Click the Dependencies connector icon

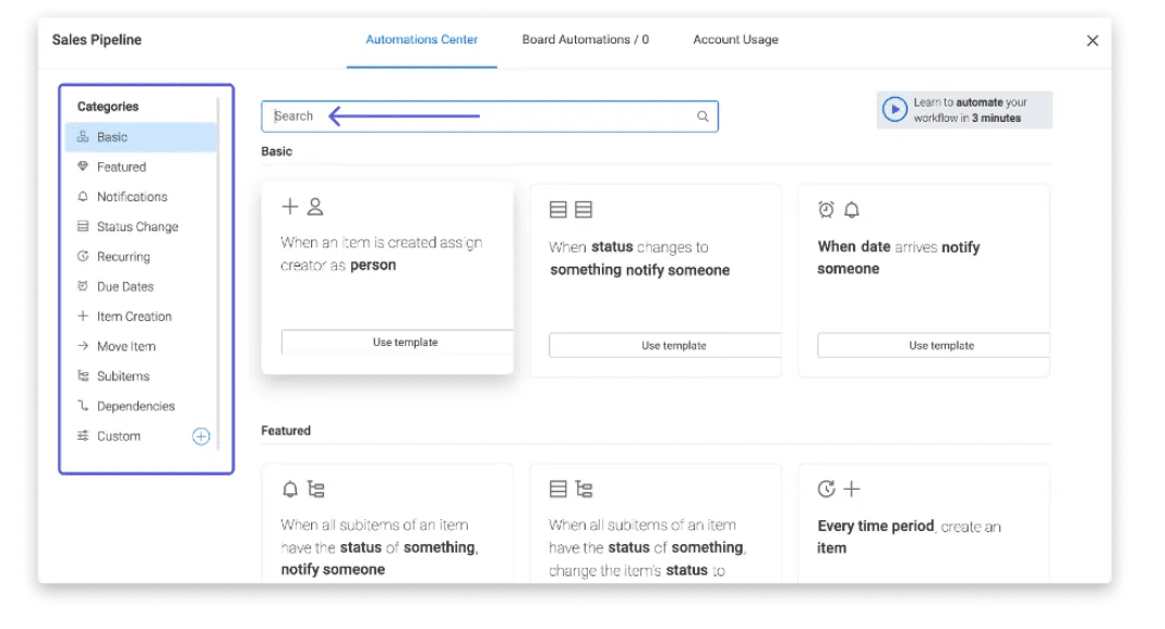pos(82,405)
